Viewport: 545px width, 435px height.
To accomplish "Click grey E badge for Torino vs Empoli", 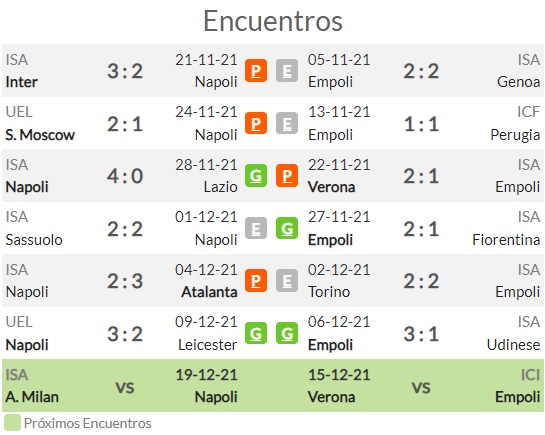I will coord(287,280).
